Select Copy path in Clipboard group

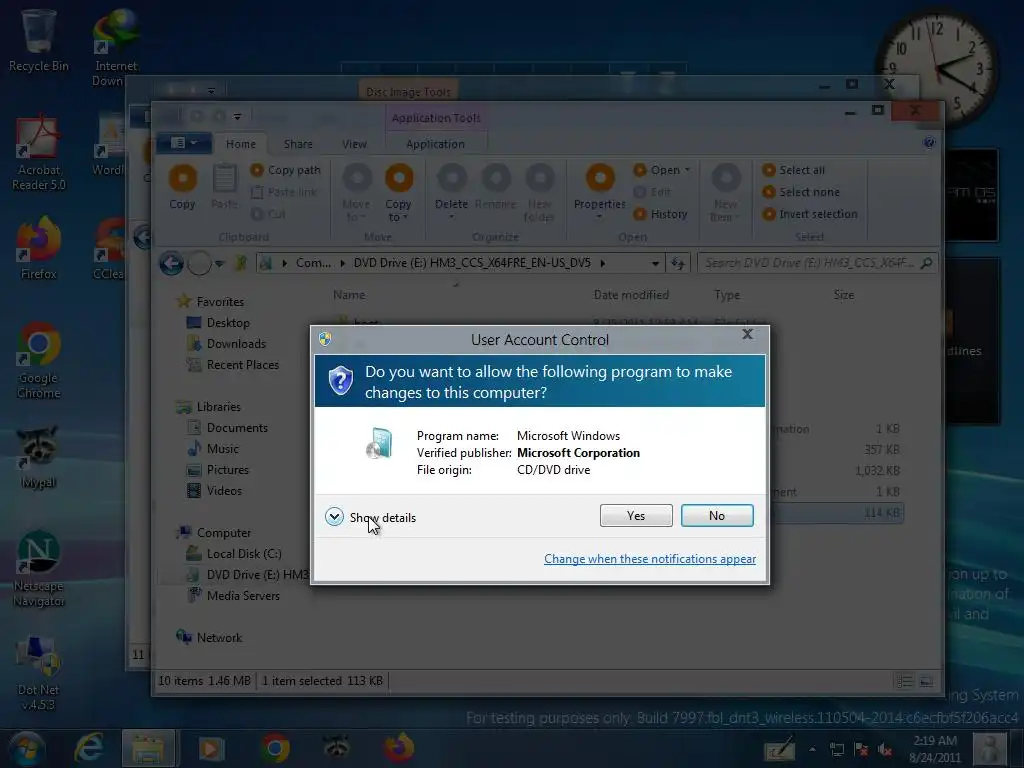pos(286,170)
